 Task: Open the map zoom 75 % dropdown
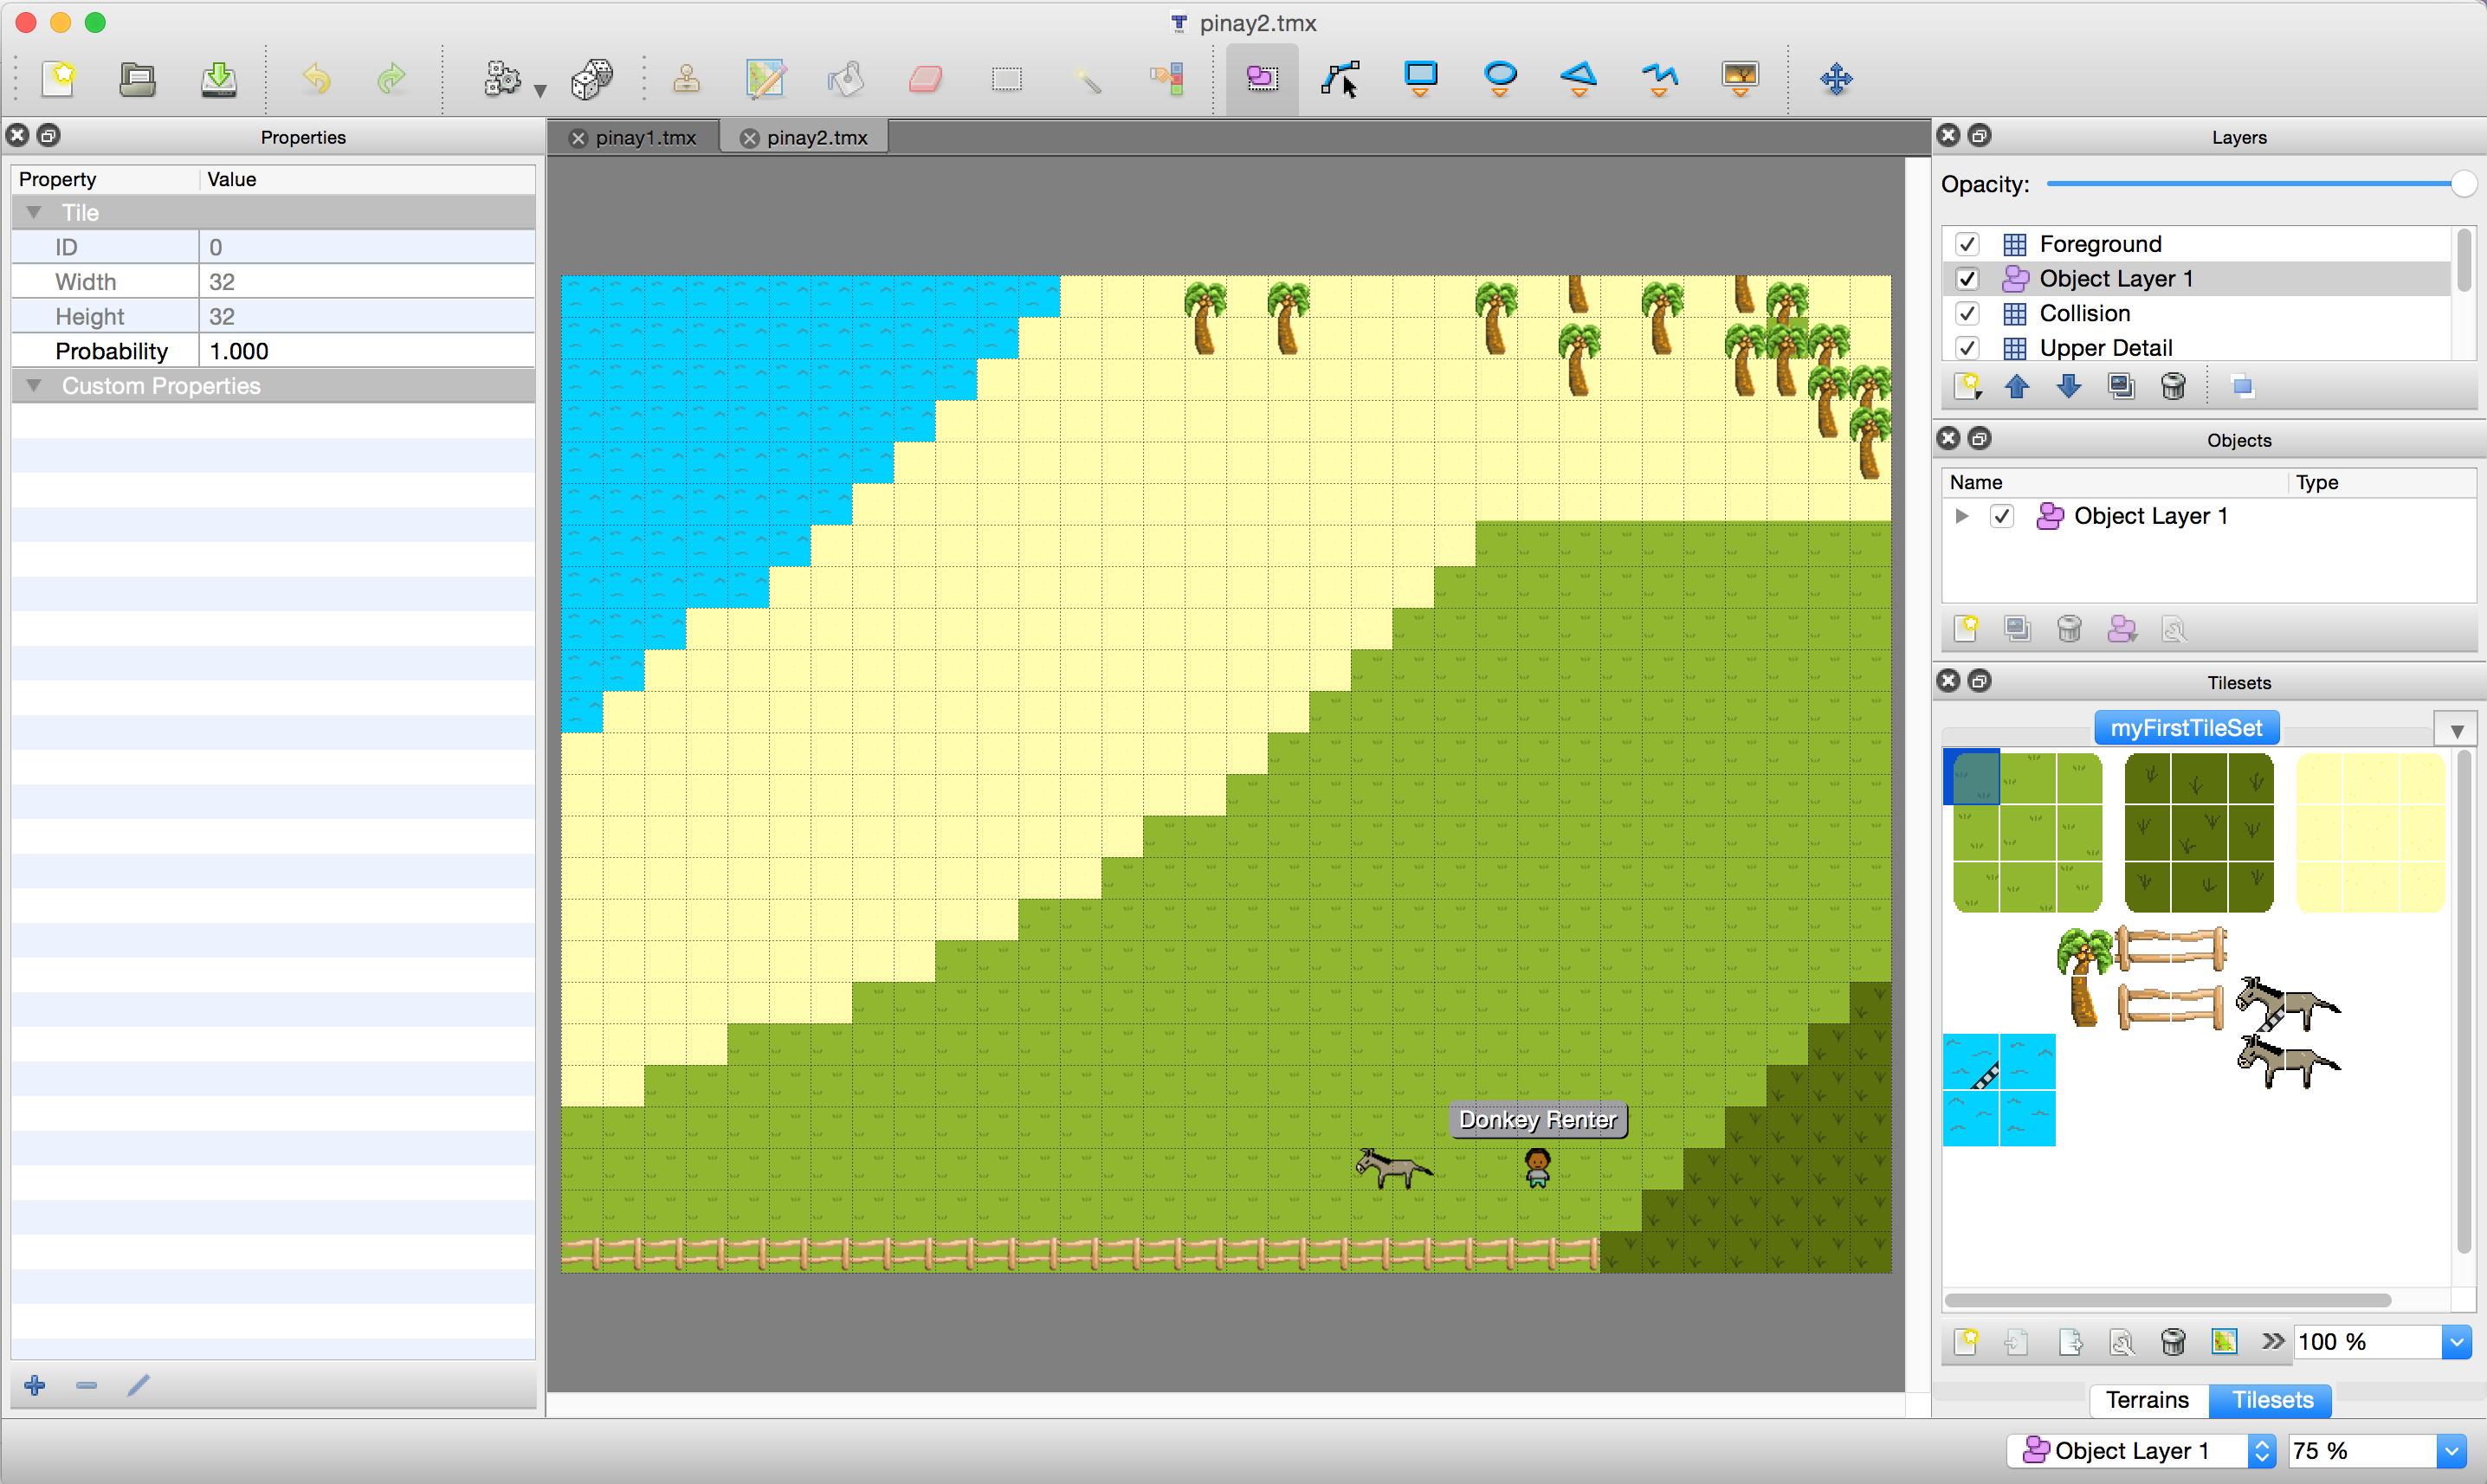[x=2451, y=1450]
